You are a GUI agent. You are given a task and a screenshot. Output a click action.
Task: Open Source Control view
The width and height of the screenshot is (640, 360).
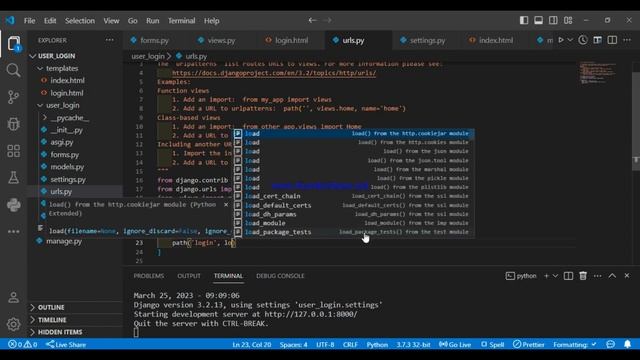tap(13, 97)
